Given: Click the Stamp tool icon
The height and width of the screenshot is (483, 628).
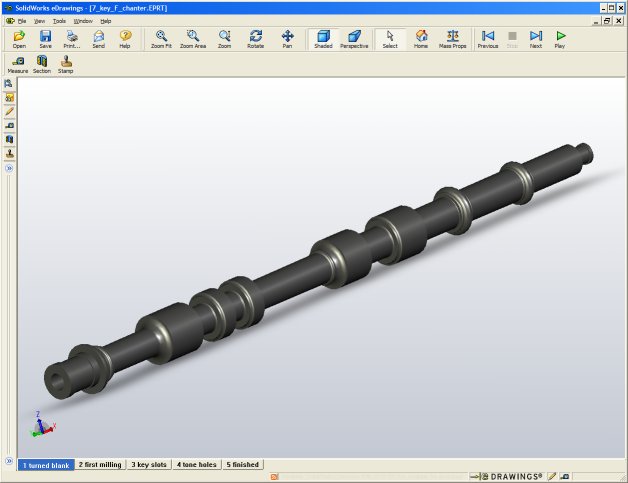Looking at the screenshot, I should tap(66, 64).
